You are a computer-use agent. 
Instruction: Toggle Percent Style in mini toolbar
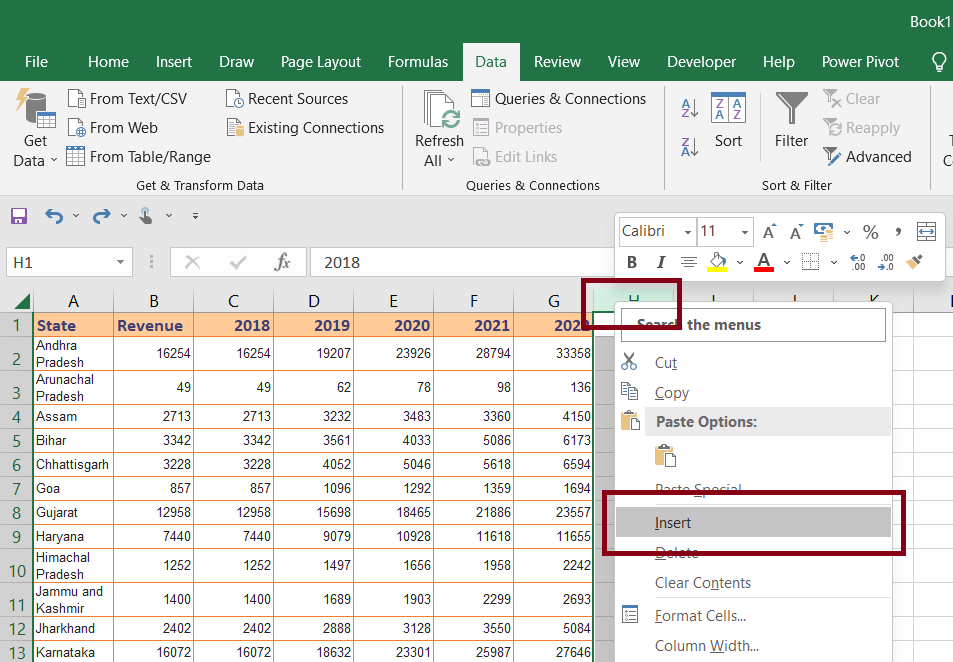pyautogui.click(x=870, y=232)
